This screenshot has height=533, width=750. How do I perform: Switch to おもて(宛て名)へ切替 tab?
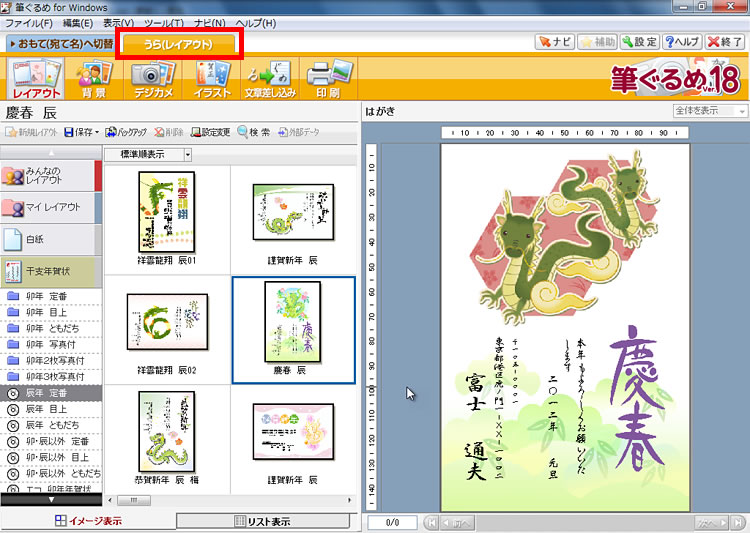[x=61, y=44]
